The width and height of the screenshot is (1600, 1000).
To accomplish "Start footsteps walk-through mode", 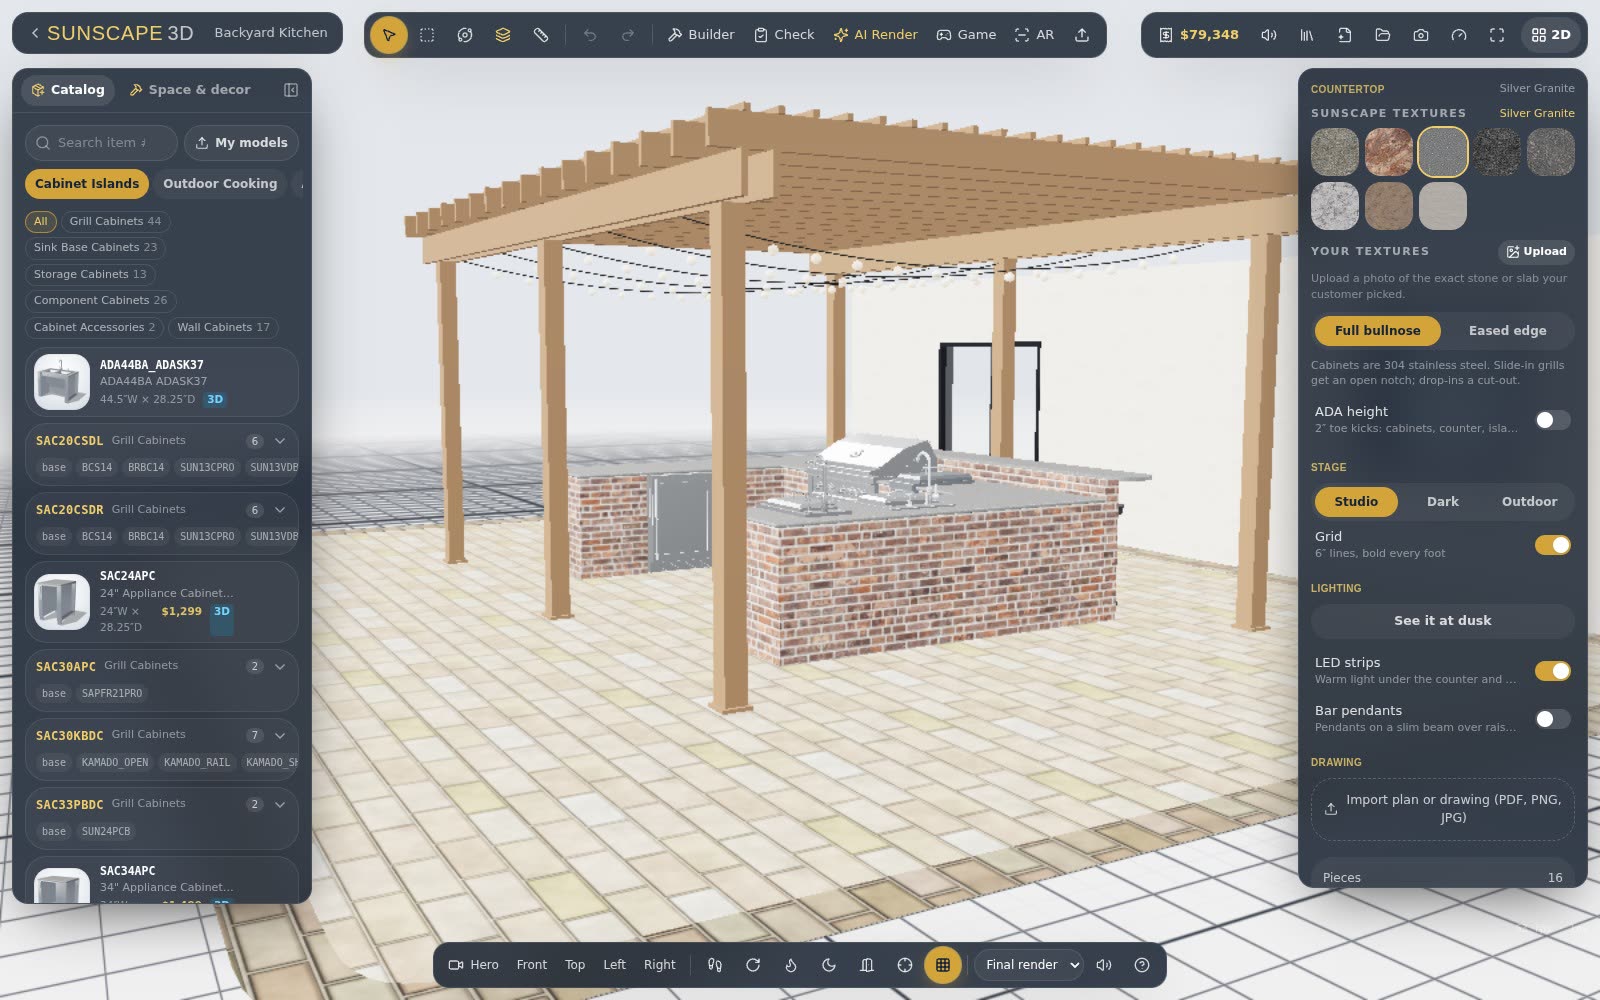I will [715, 965].
